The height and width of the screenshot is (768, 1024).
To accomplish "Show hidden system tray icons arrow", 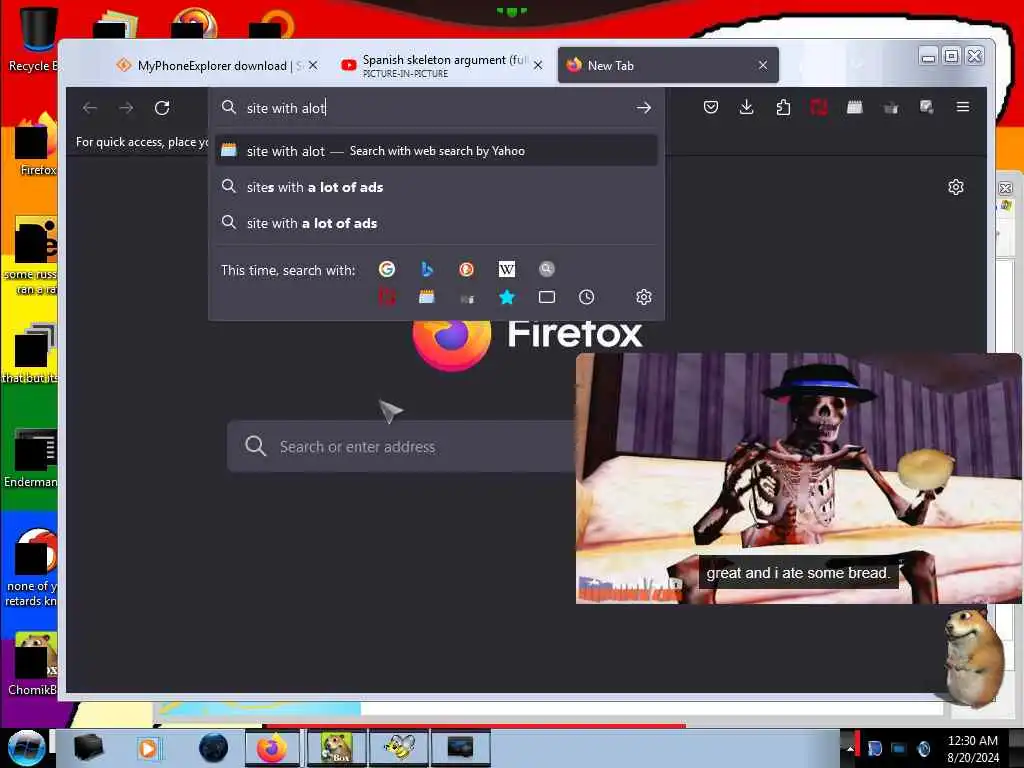I will coord(850,748).
